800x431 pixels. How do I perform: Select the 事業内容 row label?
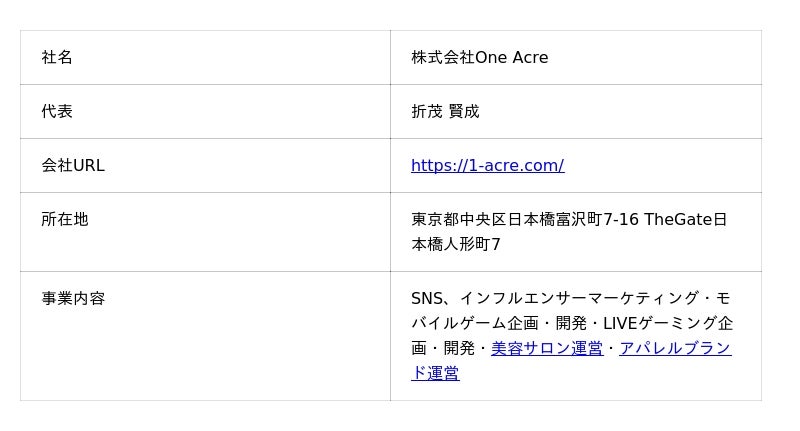73,298
